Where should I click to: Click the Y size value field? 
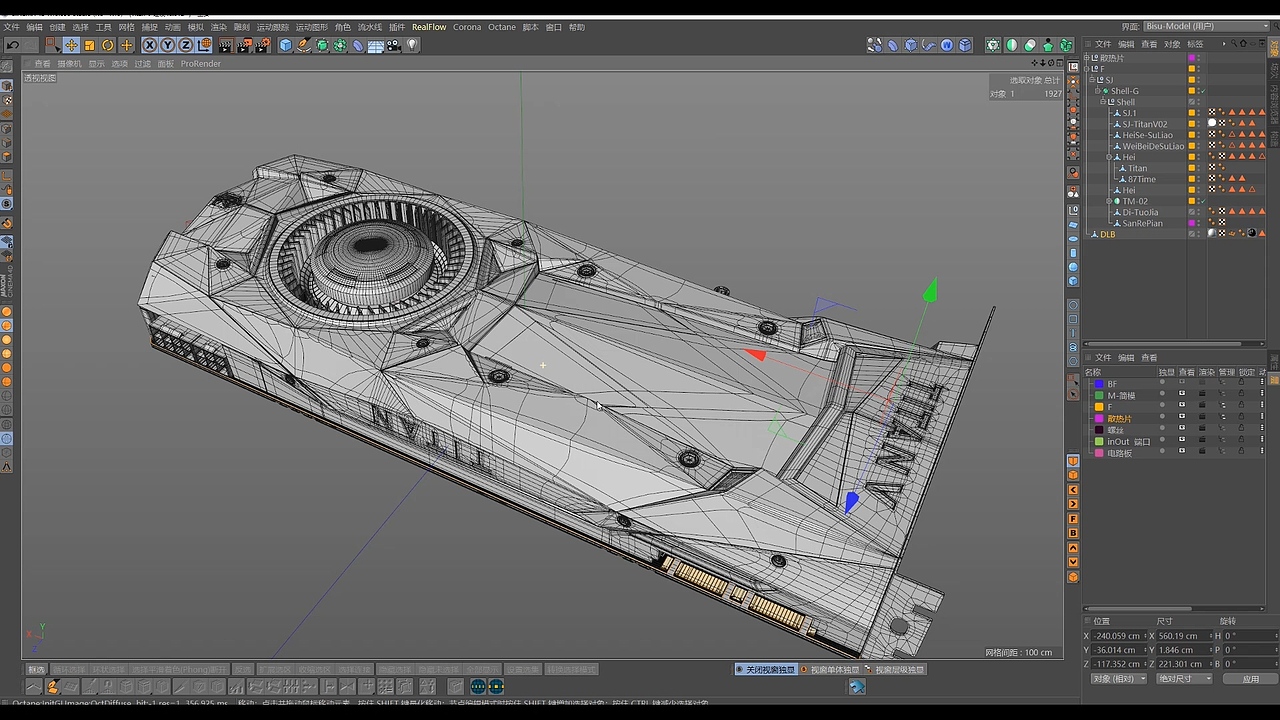coord(1183,650)
